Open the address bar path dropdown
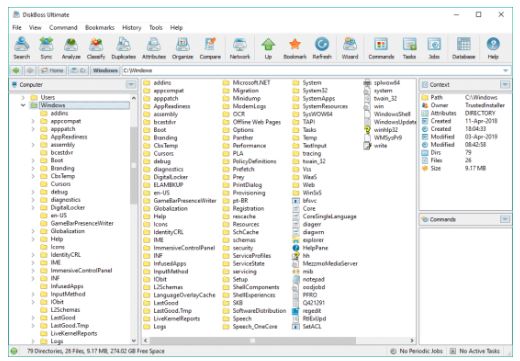The width and height of the screenshot is (520, 361). pyautogui.click(x=506, y=70)
